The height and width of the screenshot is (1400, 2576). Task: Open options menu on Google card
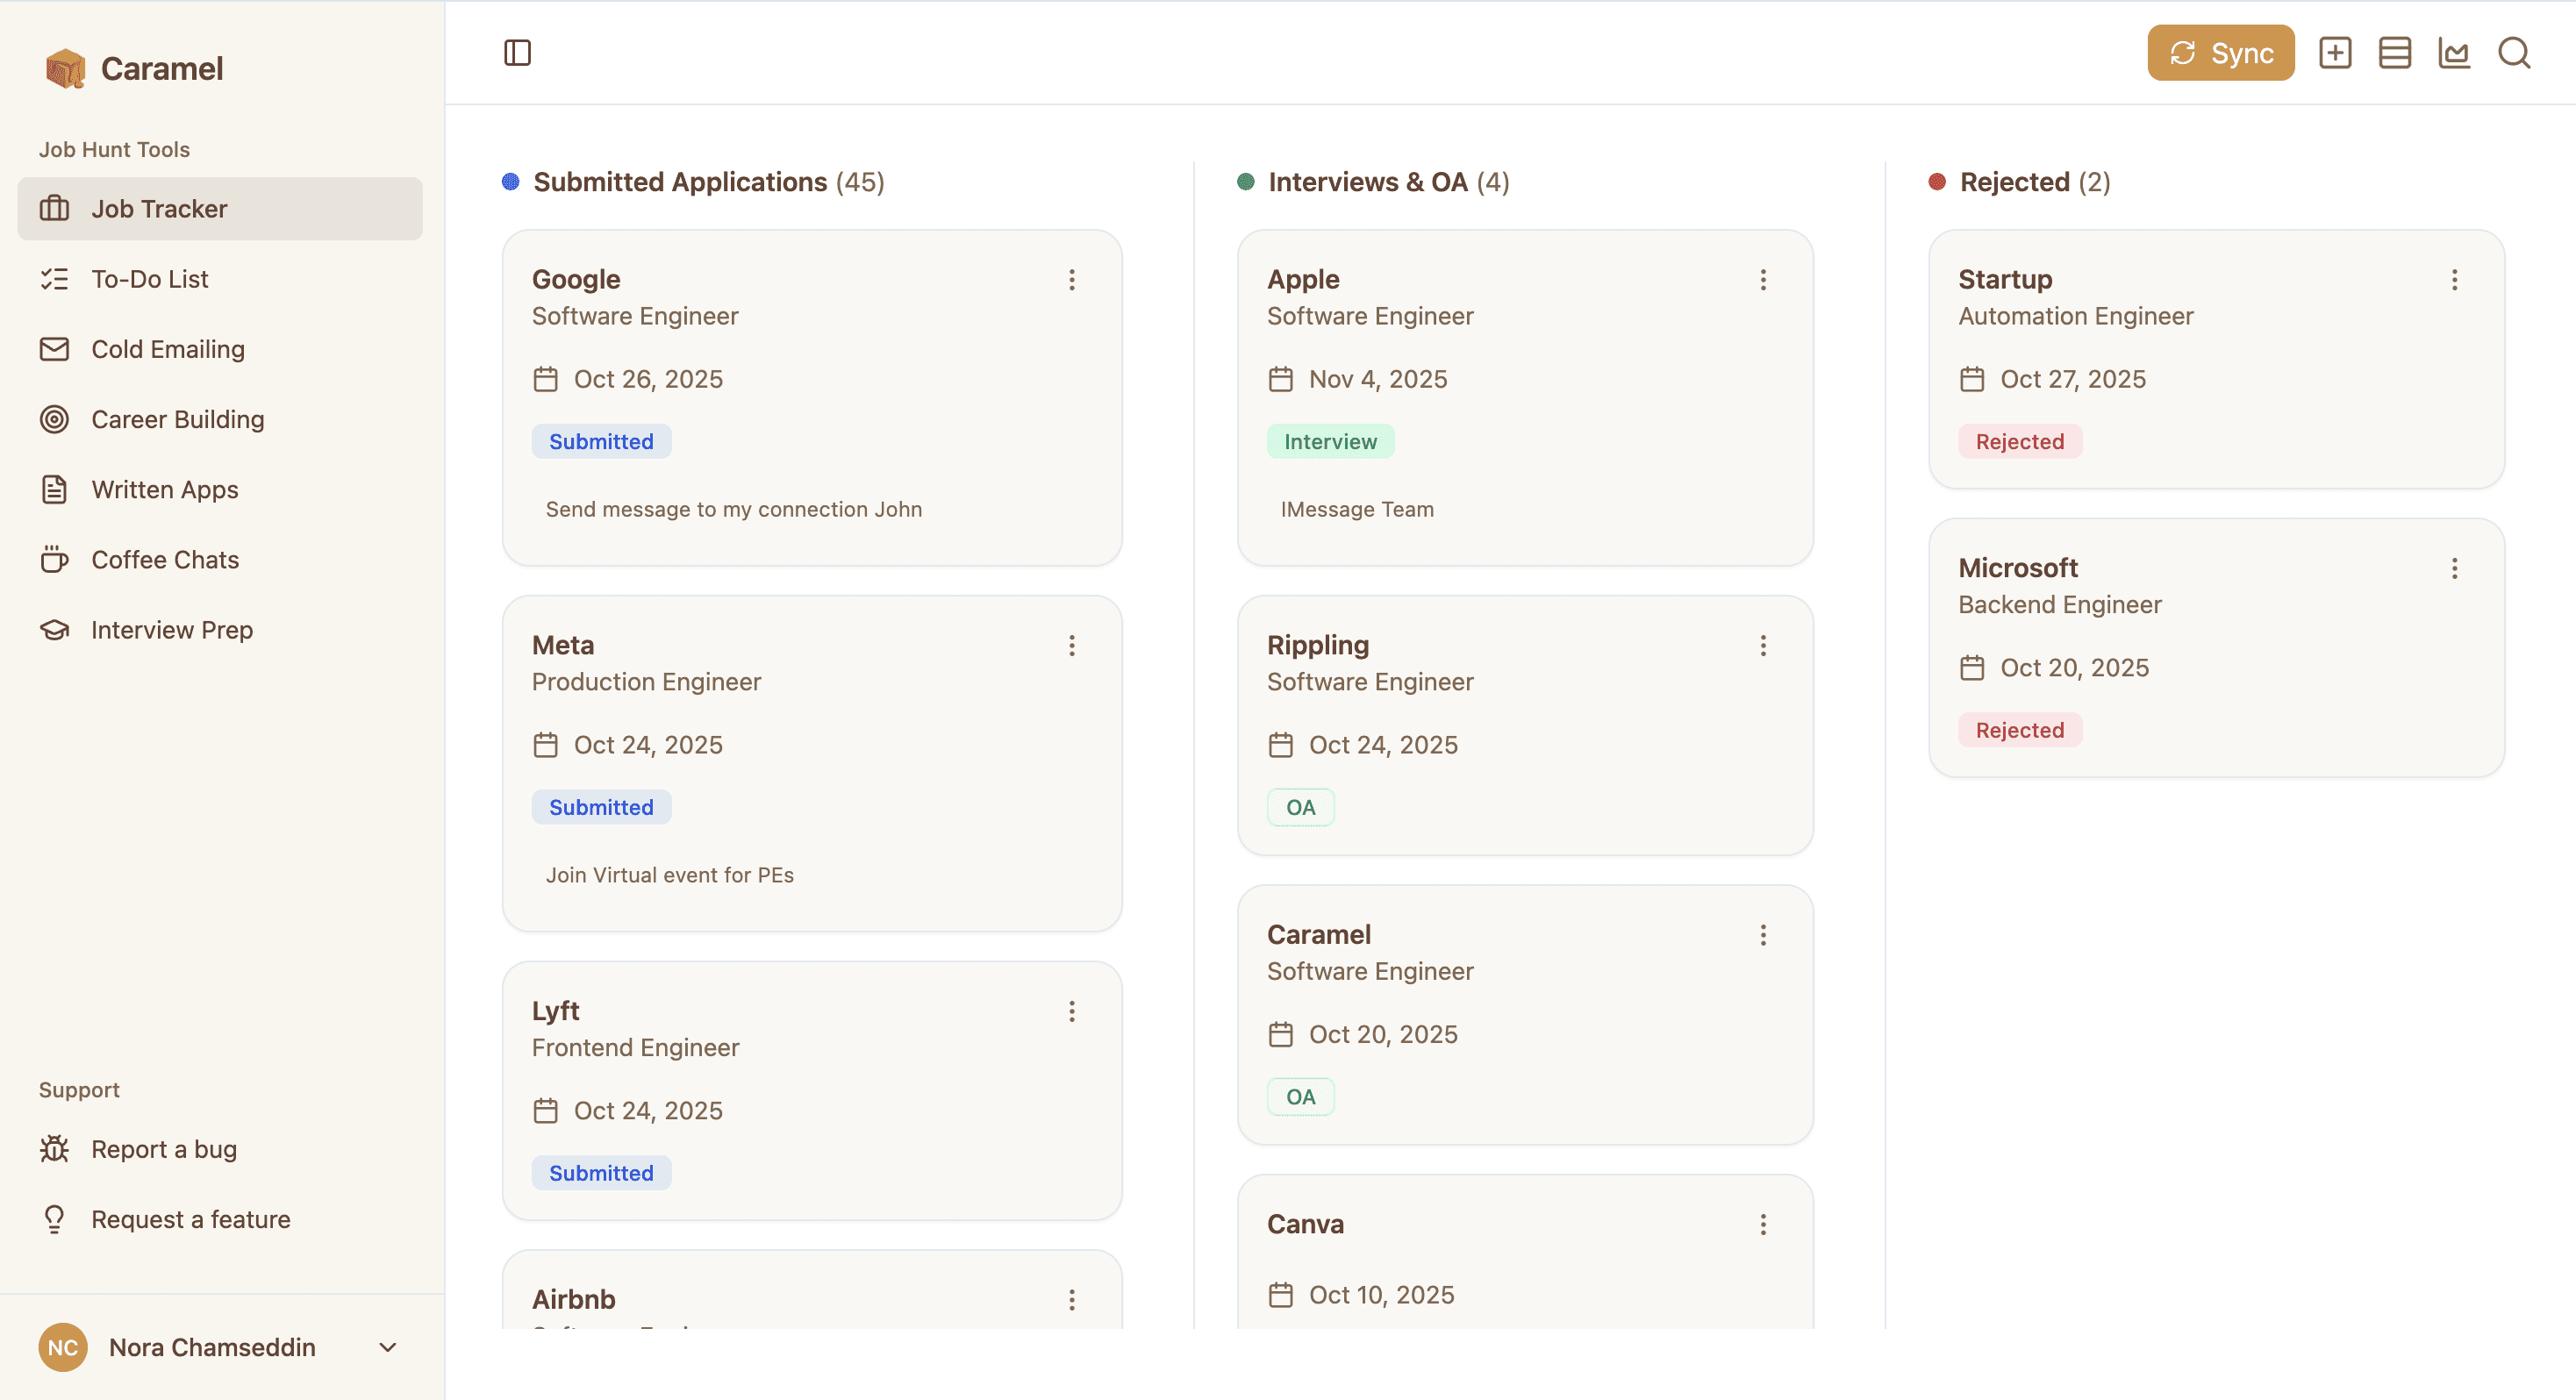[x=1072, y=280]
